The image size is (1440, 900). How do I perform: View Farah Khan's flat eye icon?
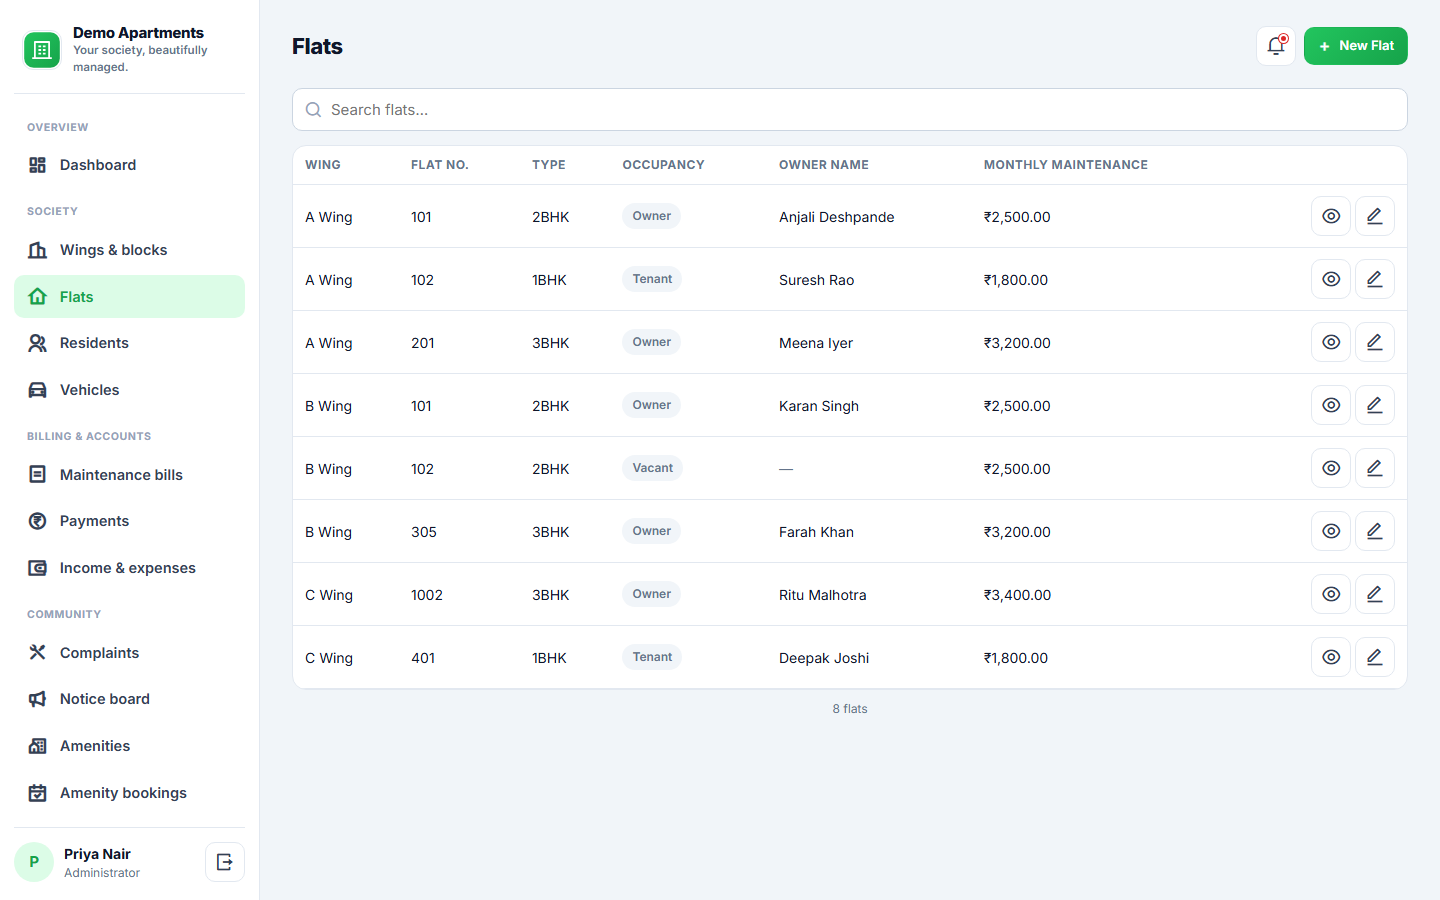(1331, 531)
